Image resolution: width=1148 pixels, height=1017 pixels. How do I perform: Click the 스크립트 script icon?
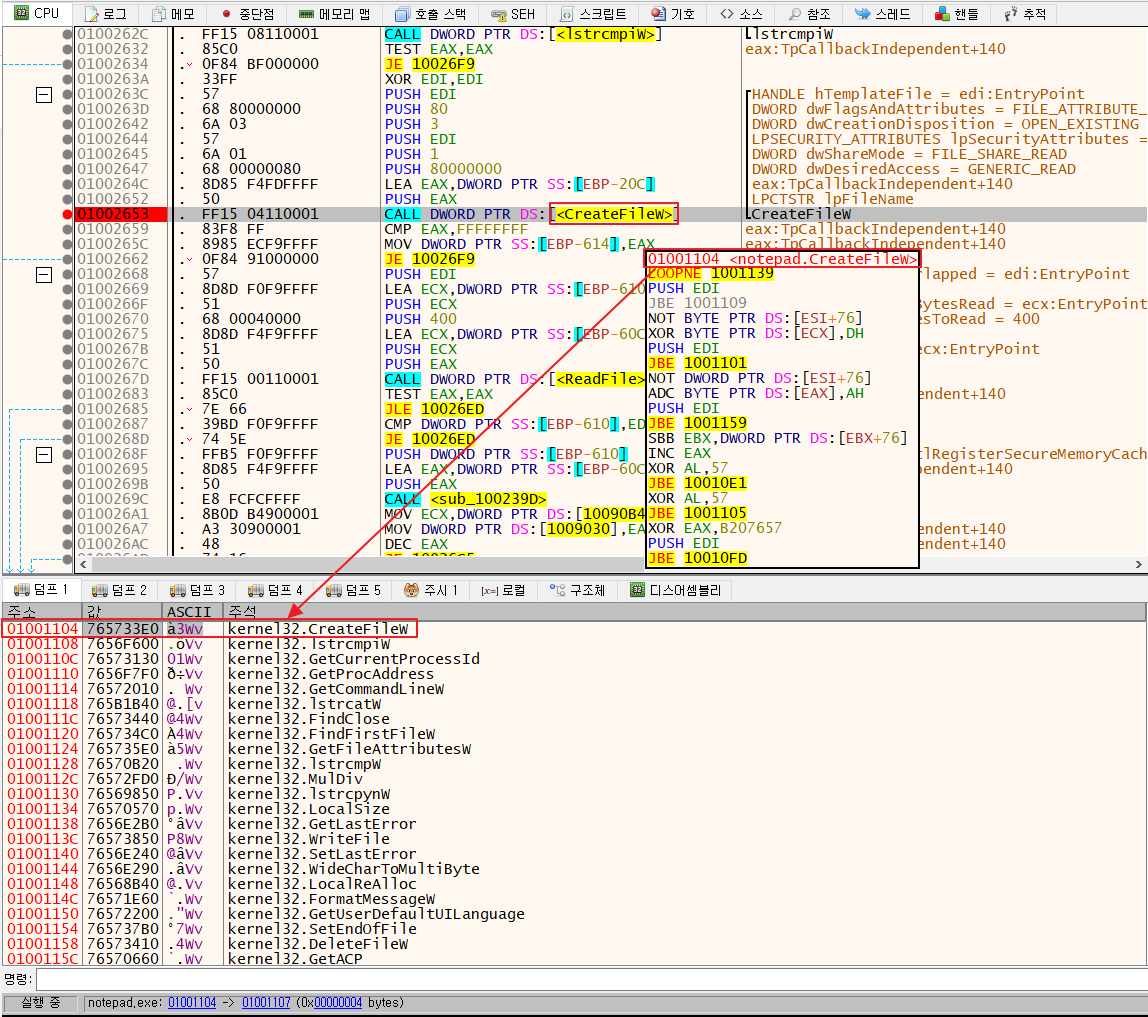(x=566, y=14)
